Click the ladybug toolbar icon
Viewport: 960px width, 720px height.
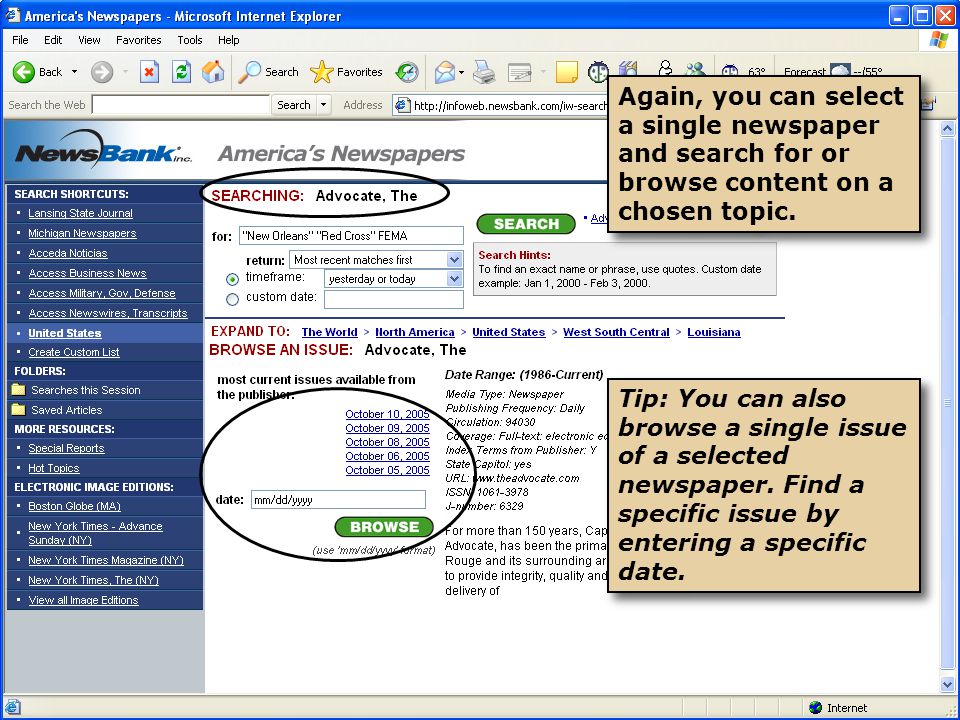tap(598, 72)
